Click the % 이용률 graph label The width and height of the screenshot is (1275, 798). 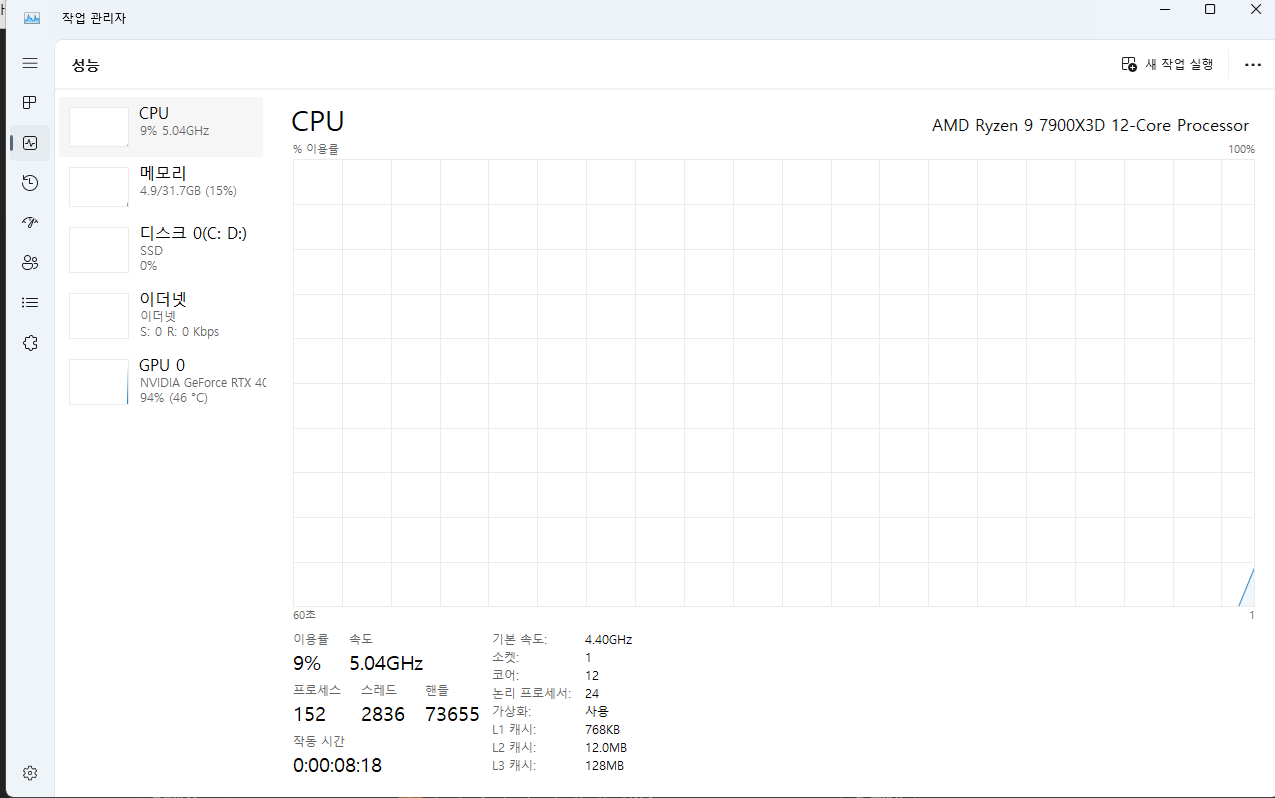tap(316, 149)
